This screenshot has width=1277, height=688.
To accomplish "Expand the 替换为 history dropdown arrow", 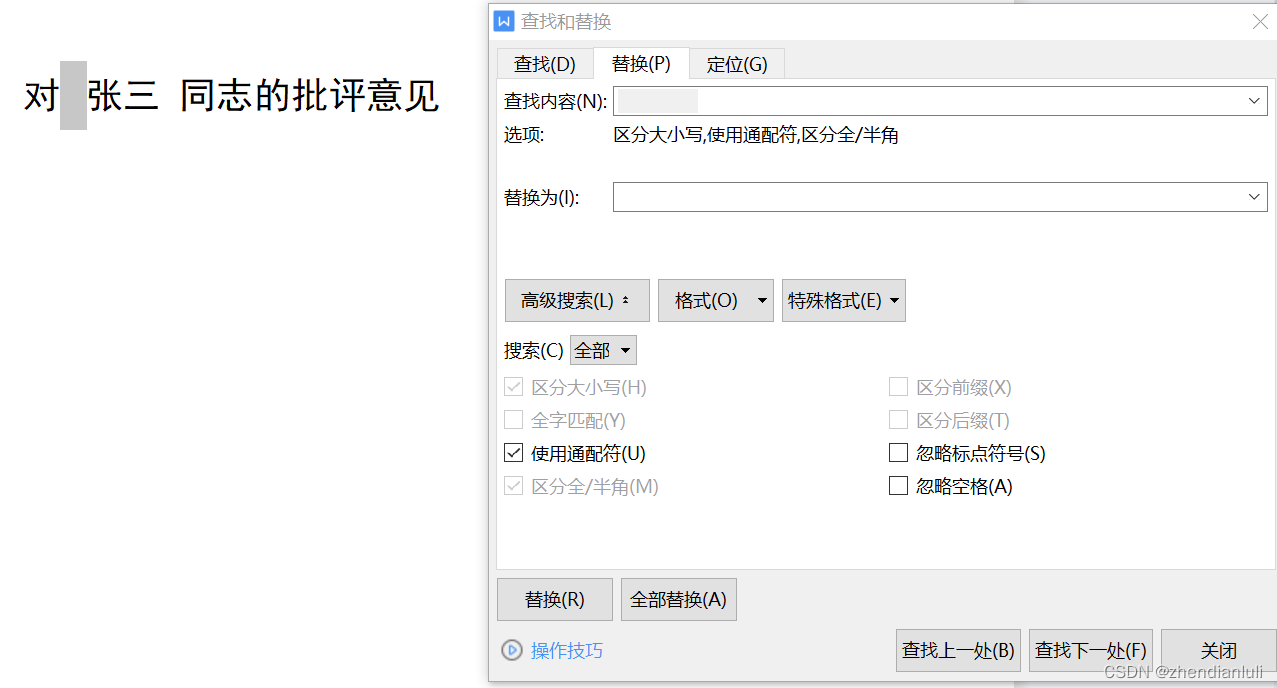I will pyautogui.click(x=1255, y=197).
